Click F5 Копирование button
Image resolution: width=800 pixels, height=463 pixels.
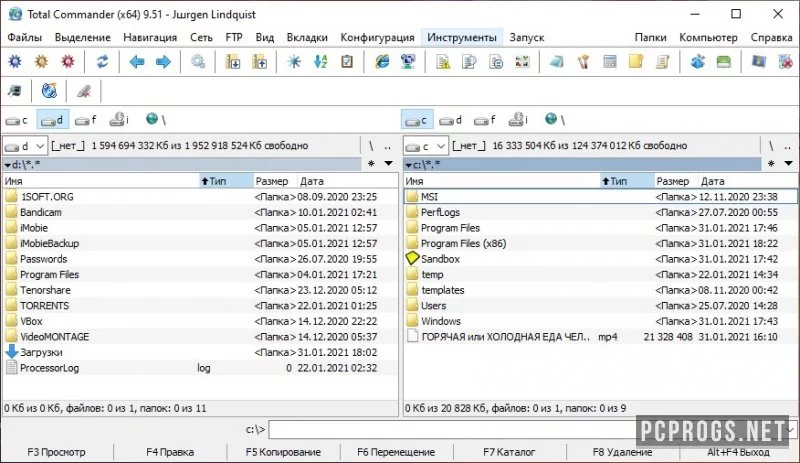coord(283,452)
